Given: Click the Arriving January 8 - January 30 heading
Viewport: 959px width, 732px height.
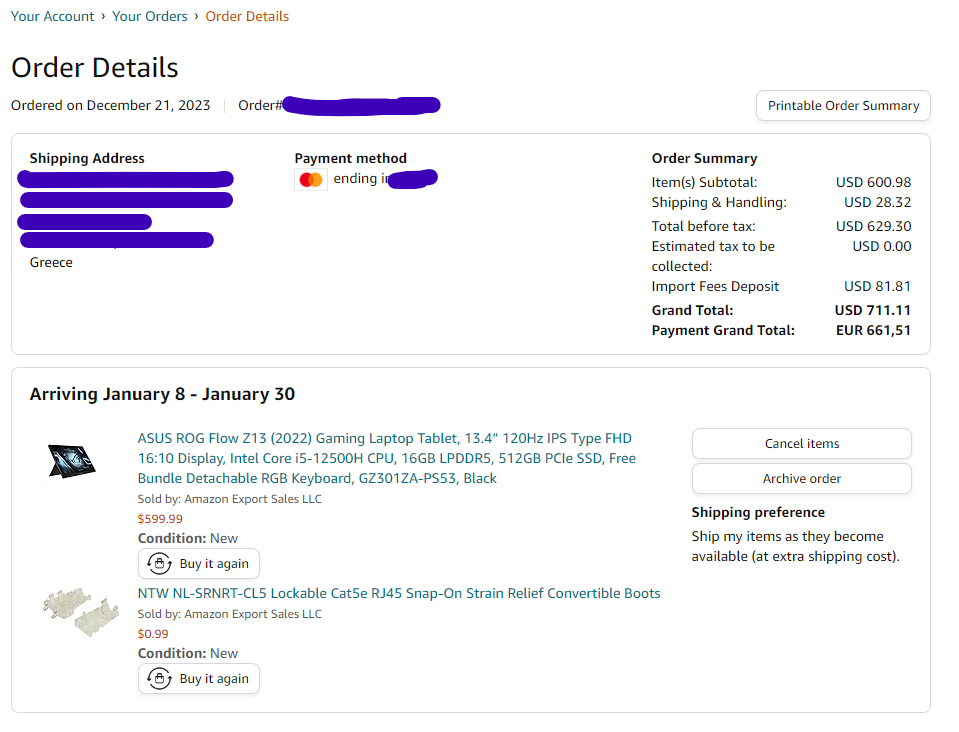Looking at the screenshot, I should click(x=162, y=394).
